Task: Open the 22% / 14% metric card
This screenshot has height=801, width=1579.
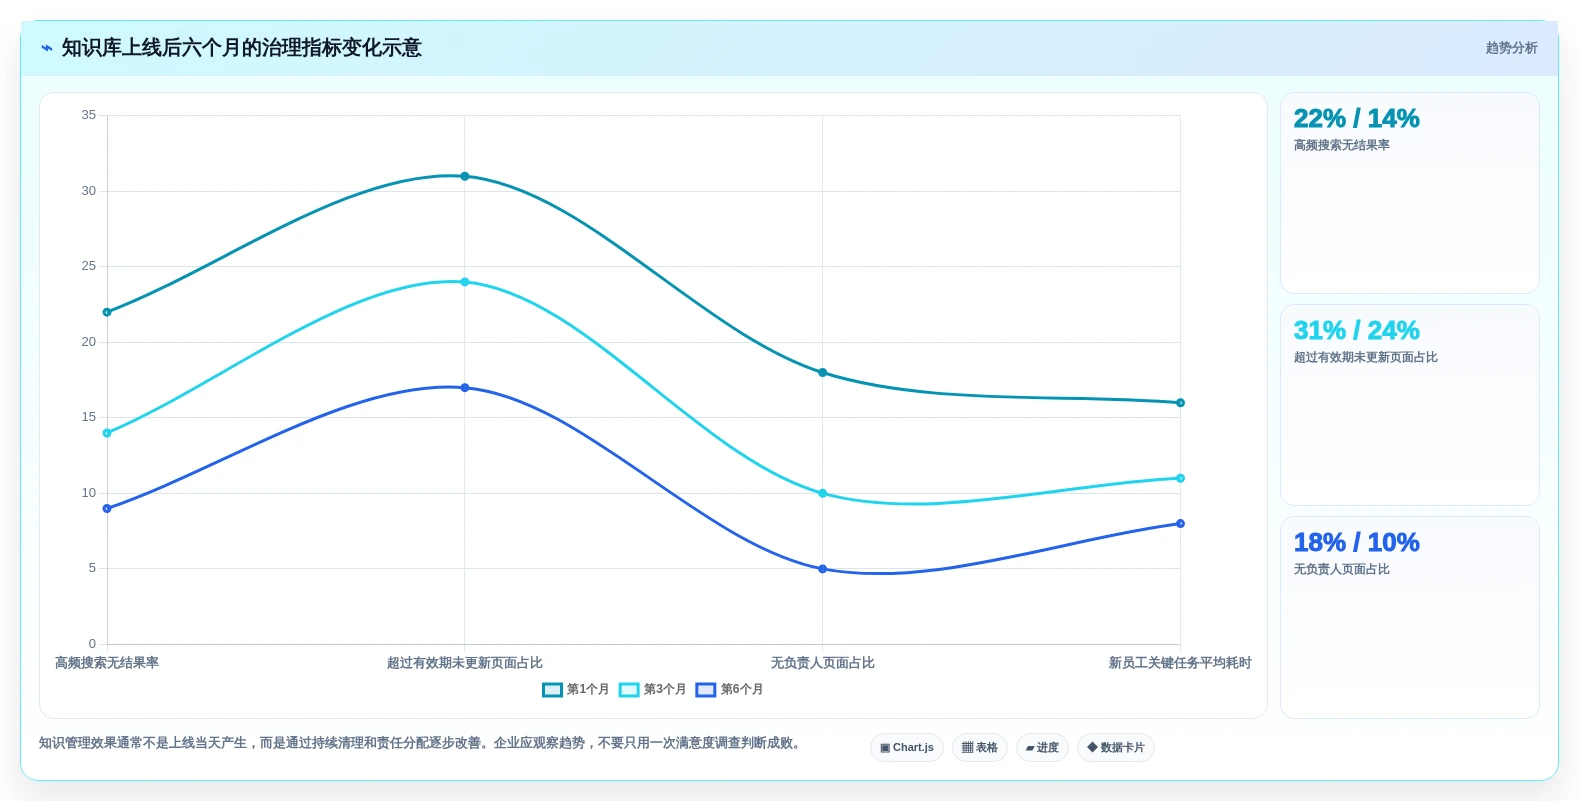Action: (x=1410, y=193)
